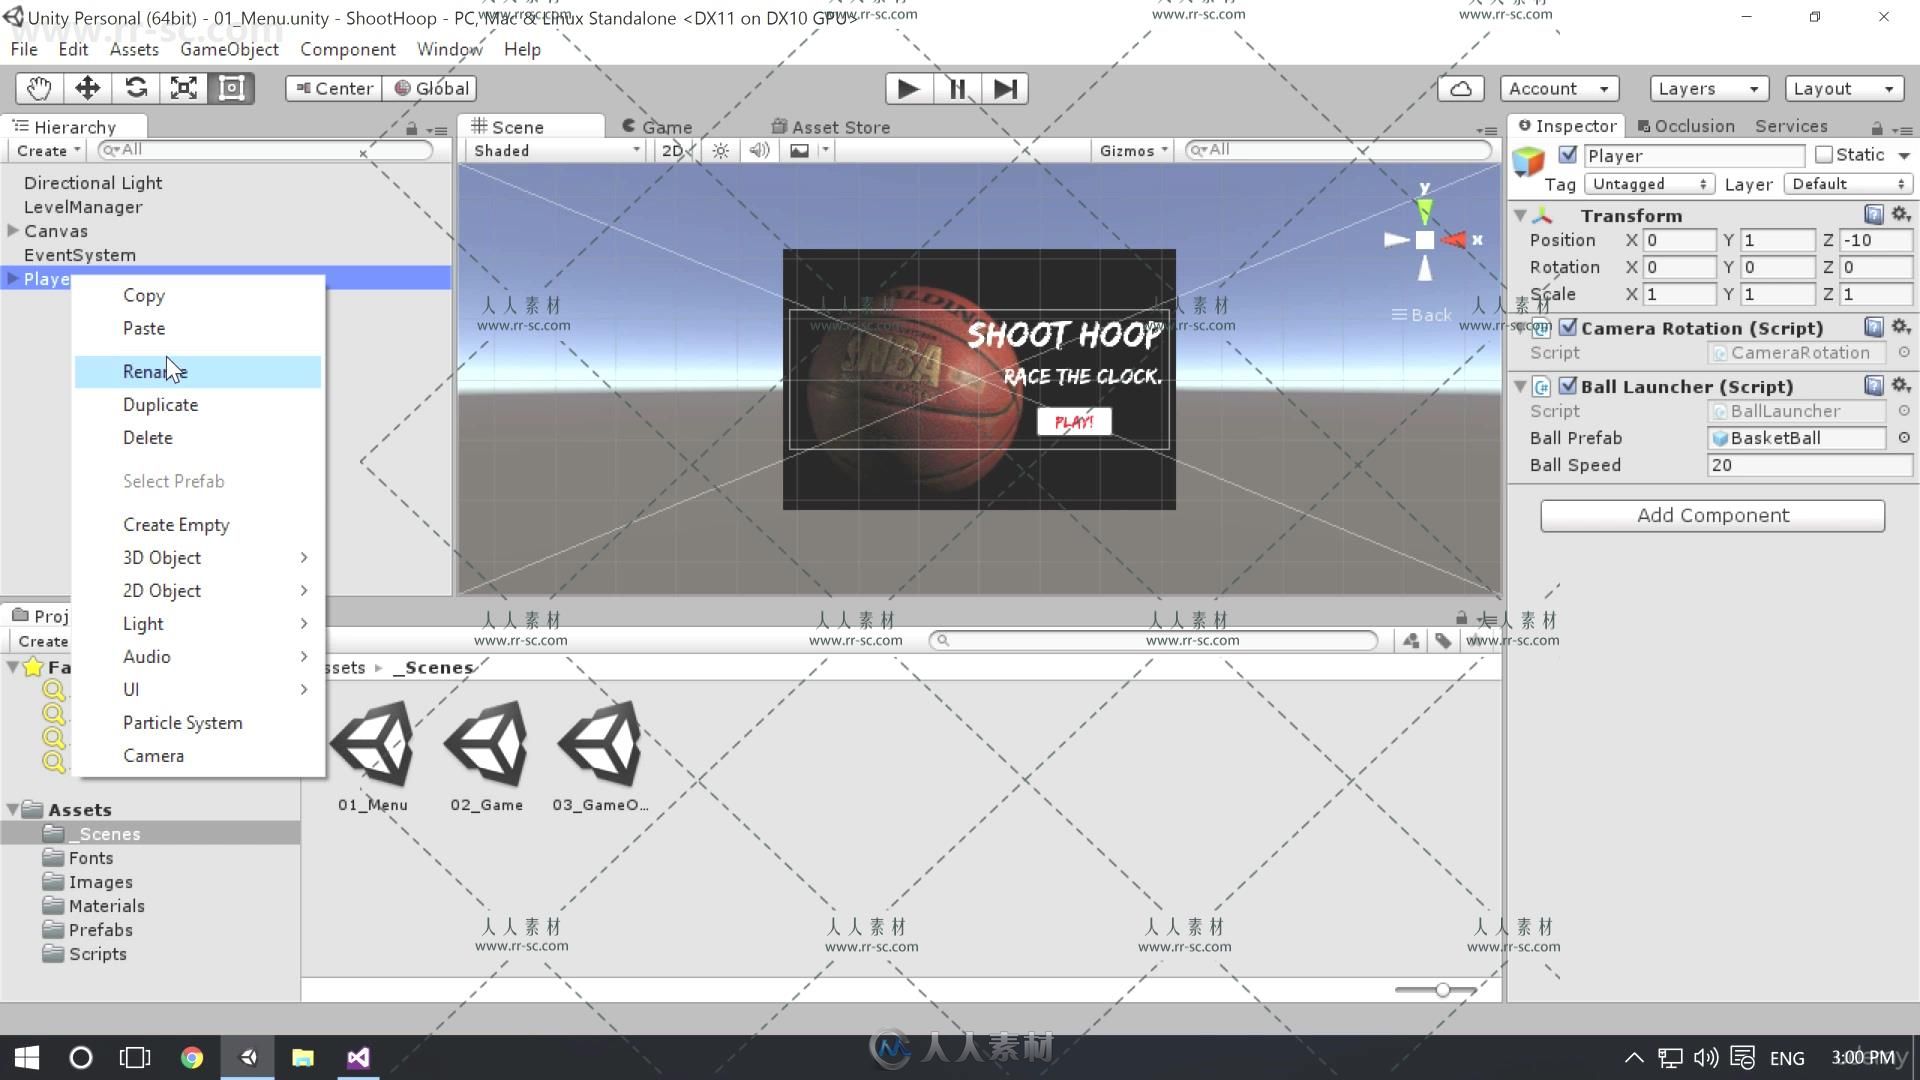Select the Move tool icon in toolbar

click(87, 87)
